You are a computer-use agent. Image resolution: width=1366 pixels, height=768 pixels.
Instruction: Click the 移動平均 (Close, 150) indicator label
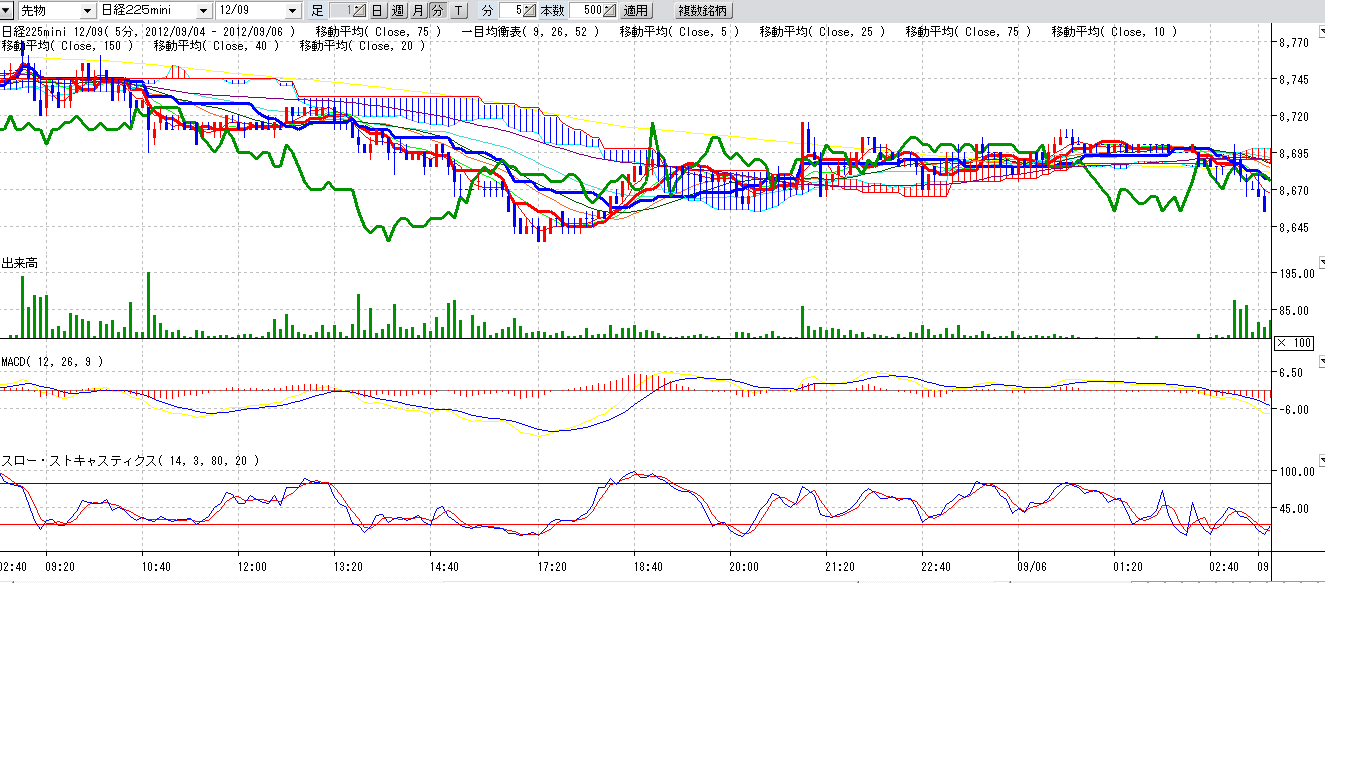pos(67,46)
